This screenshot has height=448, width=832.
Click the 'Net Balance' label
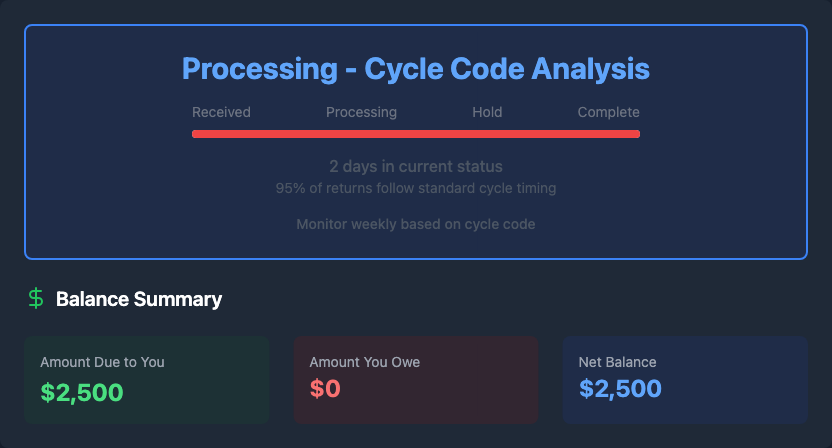617,362
